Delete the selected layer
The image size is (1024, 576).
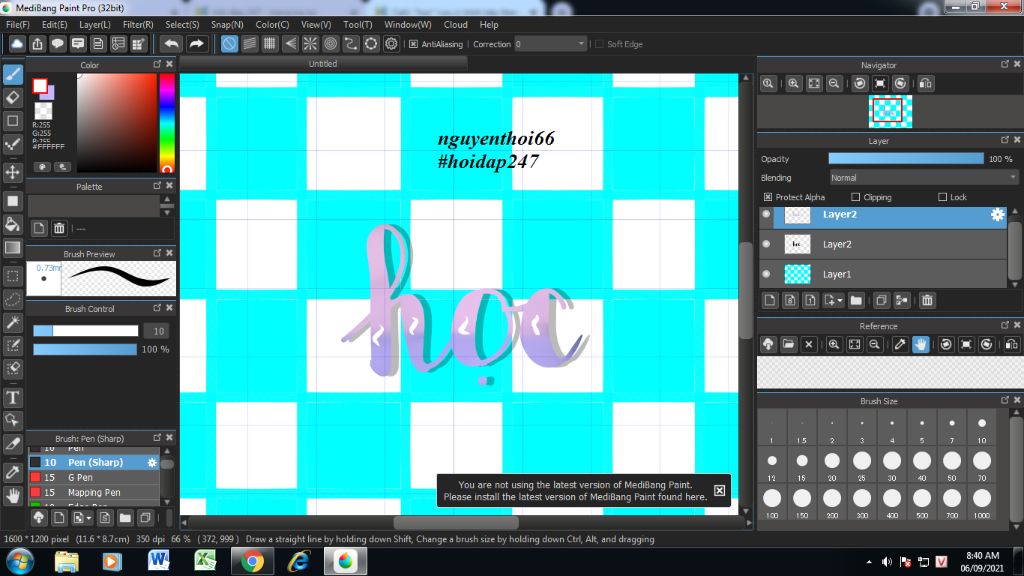[x=927, y=300]
